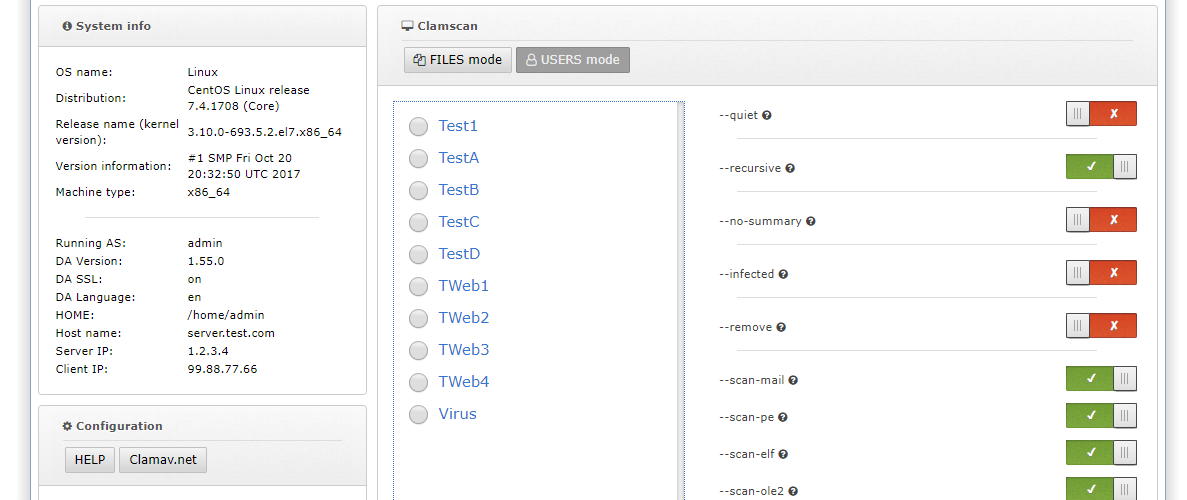Click the help icon beside --infected
Screen dimensions: 1187x500
pos(784,275)
